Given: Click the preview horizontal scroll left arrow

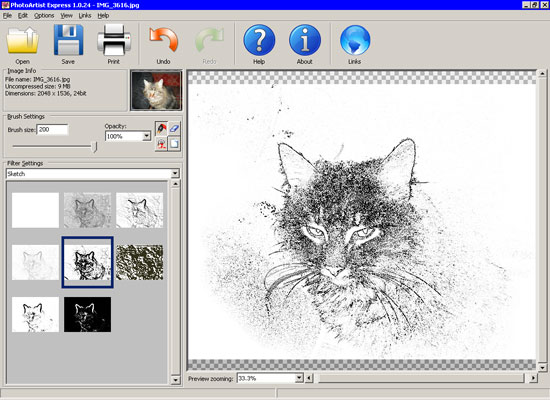Looking at the screenshot, I should [x=309, y=378].
